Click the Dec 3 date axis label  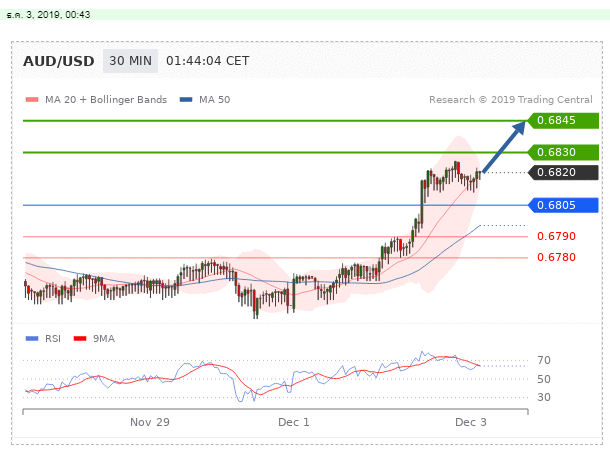[x=471, y=422]
